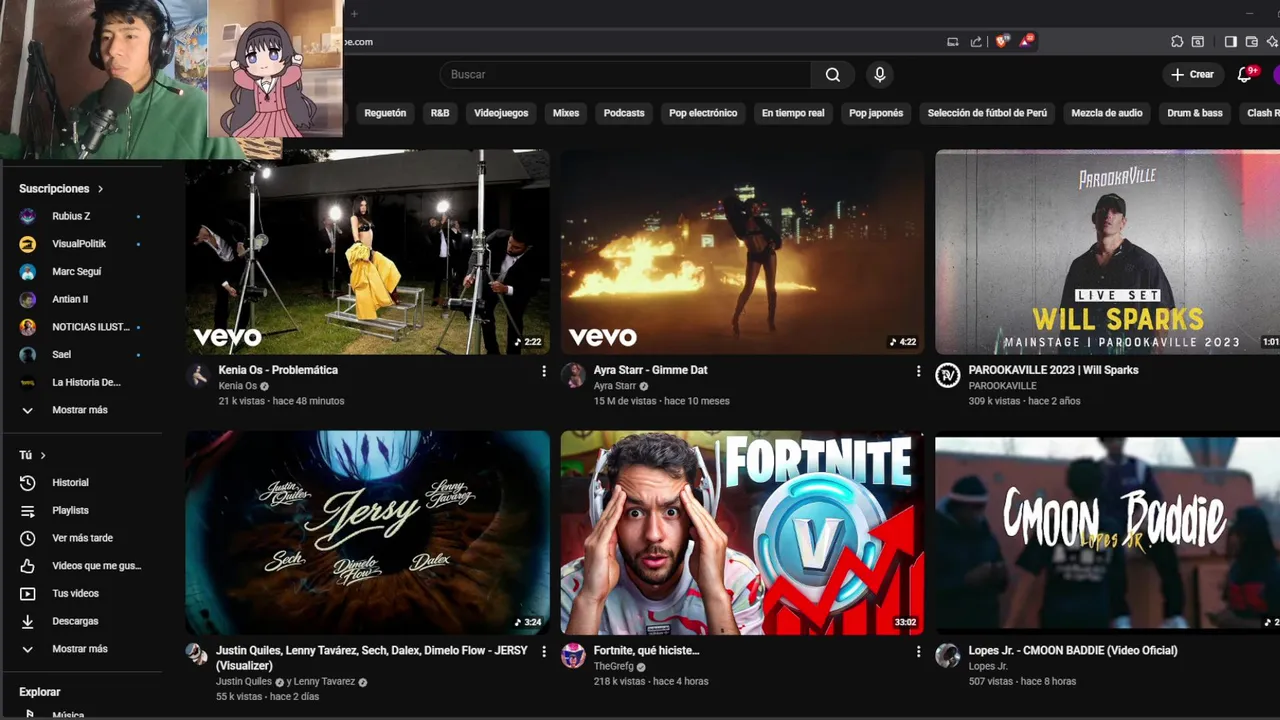Screen dimensions: 1280x720
Task: Open VisualPolitik subscription channel
Action: coord(80,244)
